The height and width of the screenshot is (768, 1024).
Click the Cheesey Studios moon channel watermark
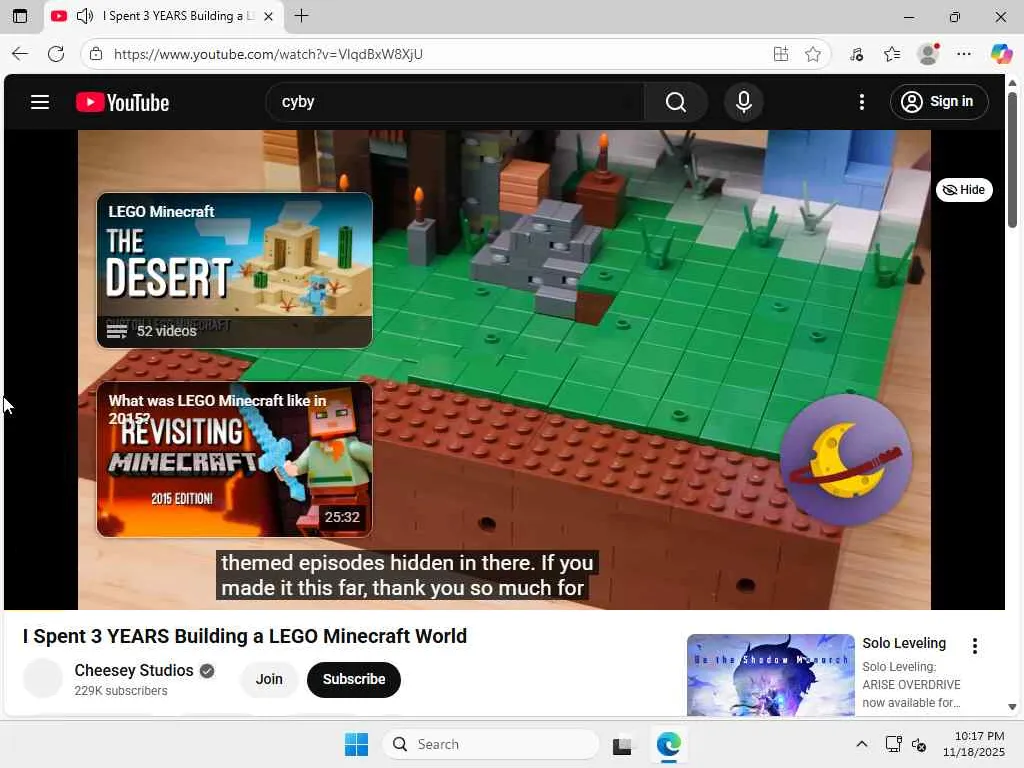pos(846,460)
